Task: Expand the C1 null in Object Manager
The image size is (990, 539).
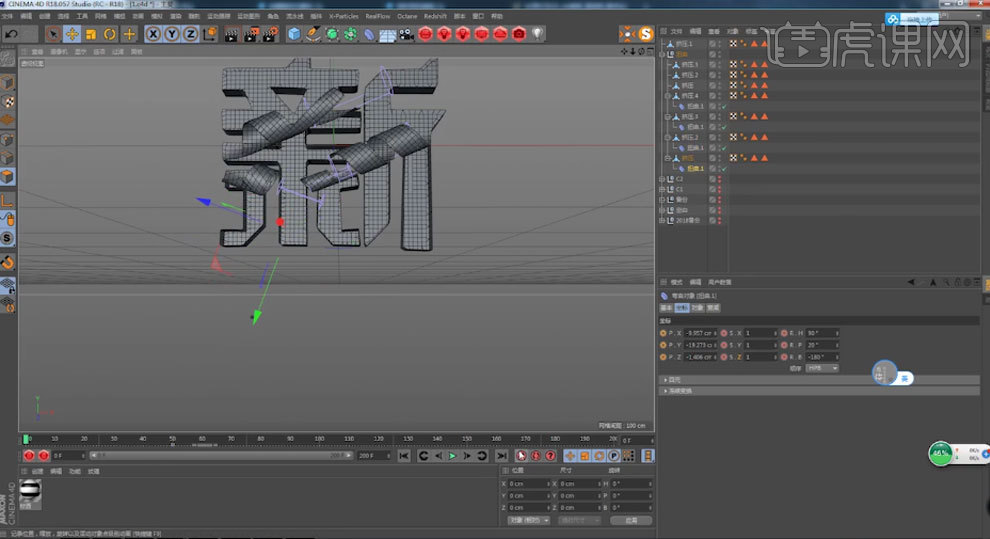Action: pyautogui.click(x=662, y=189)
